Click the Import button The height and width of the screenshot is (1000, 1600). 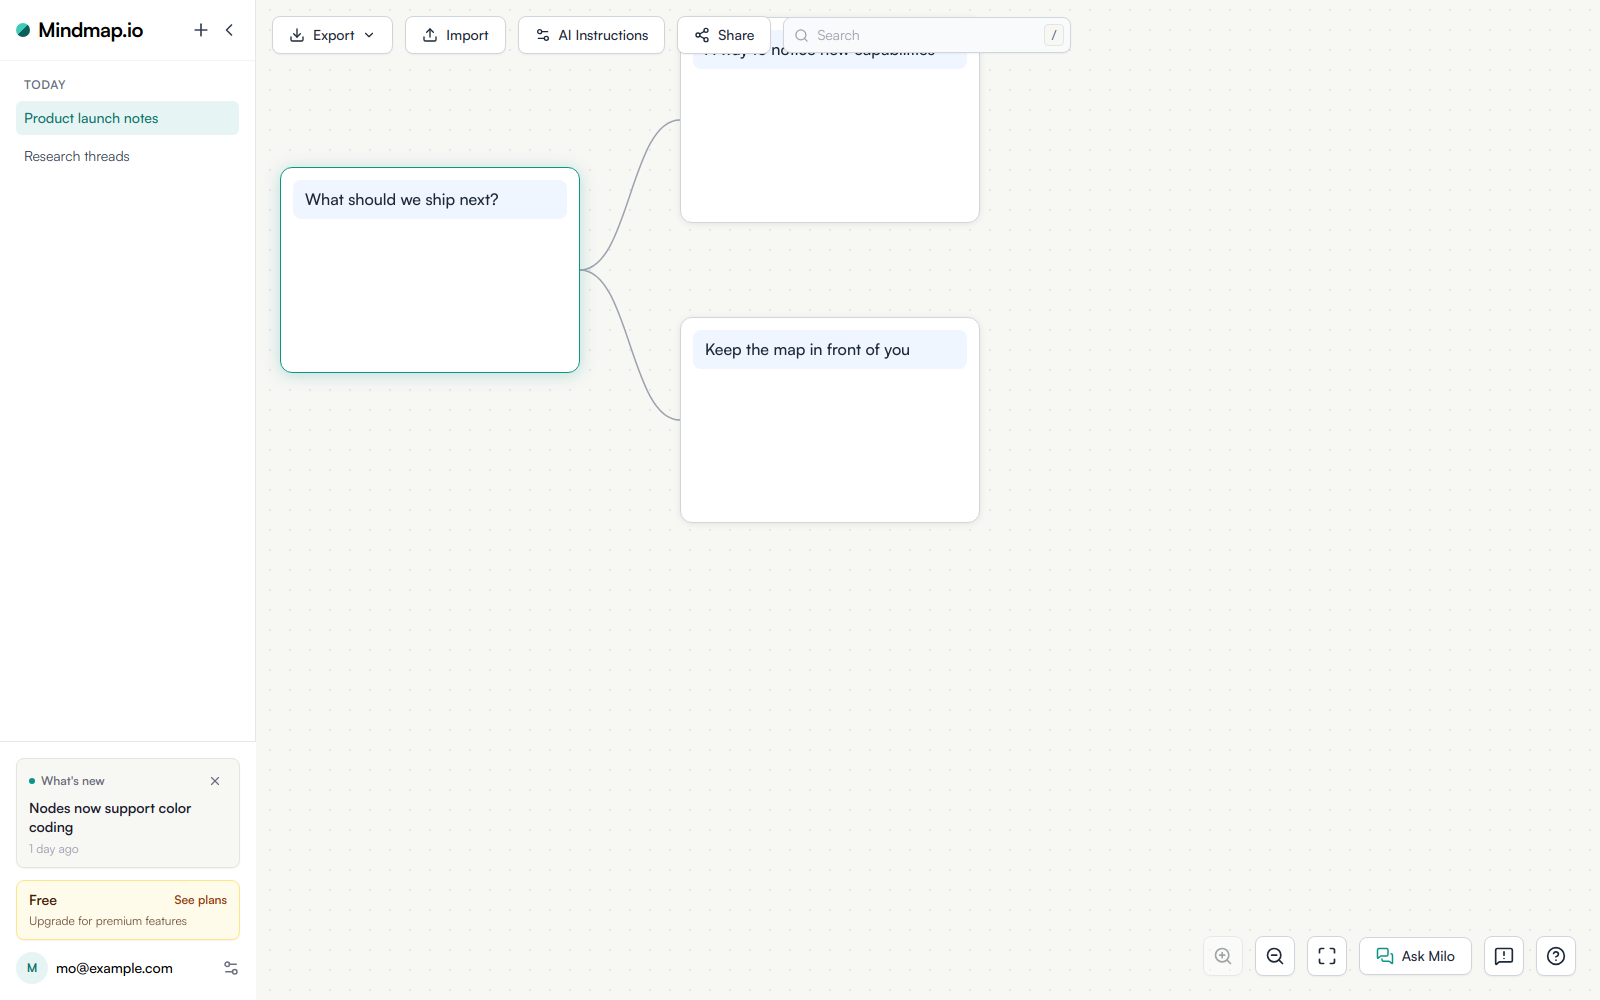[x=455, y=35]
